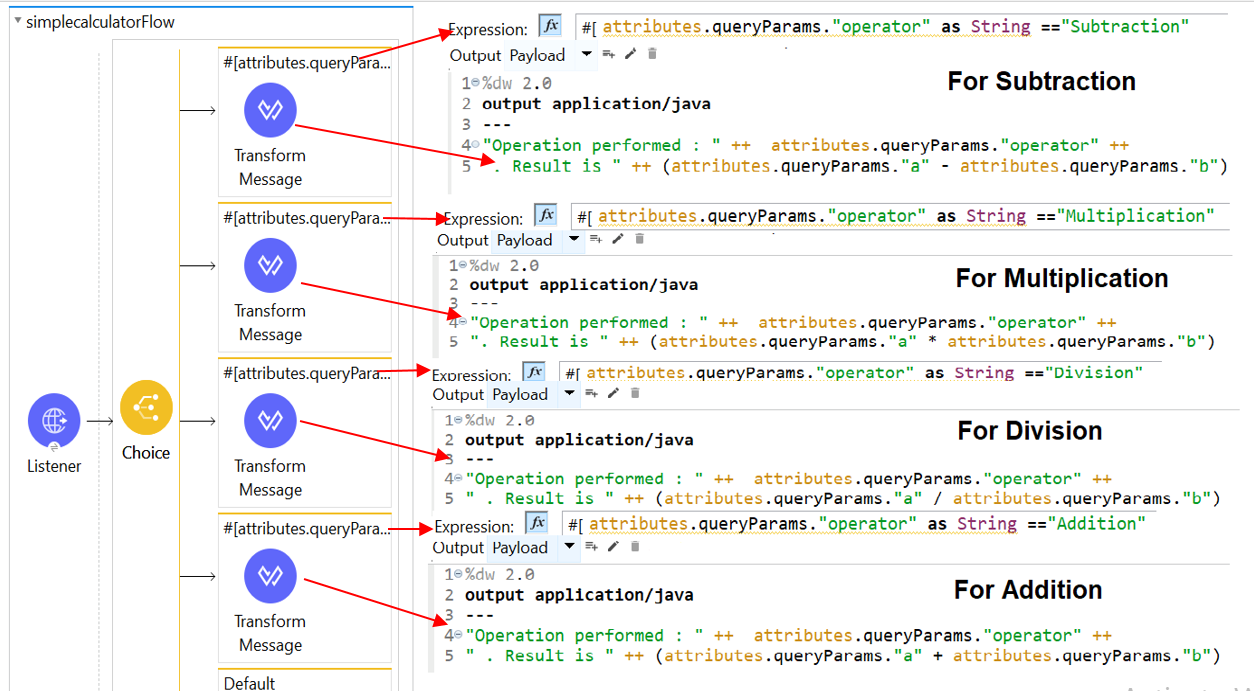
Task: Click pencil edit icon in the Division output toolbar
Action: (613, 393)
